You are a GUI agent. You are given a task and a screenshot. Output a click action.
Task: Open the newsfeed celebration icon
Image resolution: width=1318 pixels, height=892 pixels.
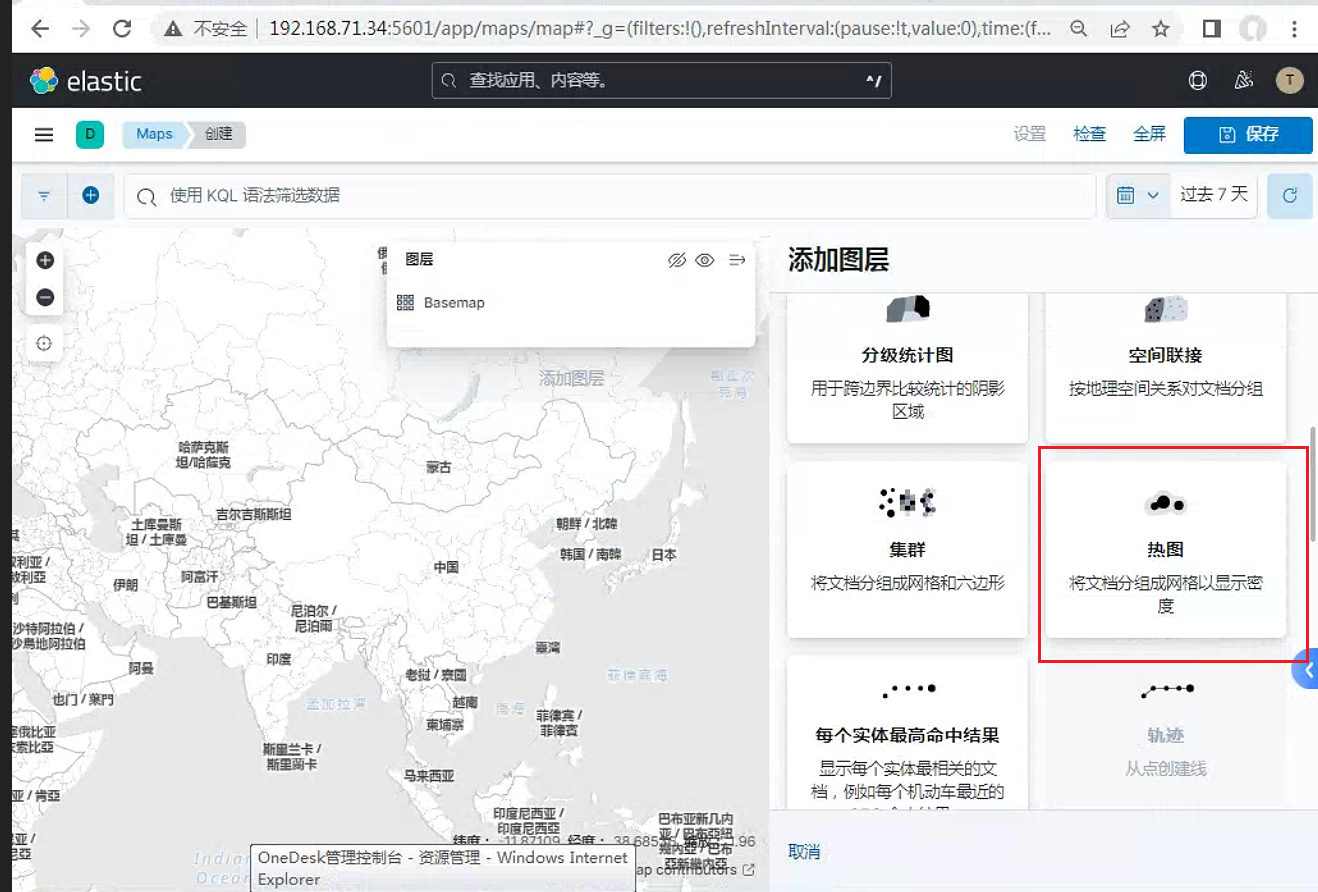click(x=1244, y=81)
